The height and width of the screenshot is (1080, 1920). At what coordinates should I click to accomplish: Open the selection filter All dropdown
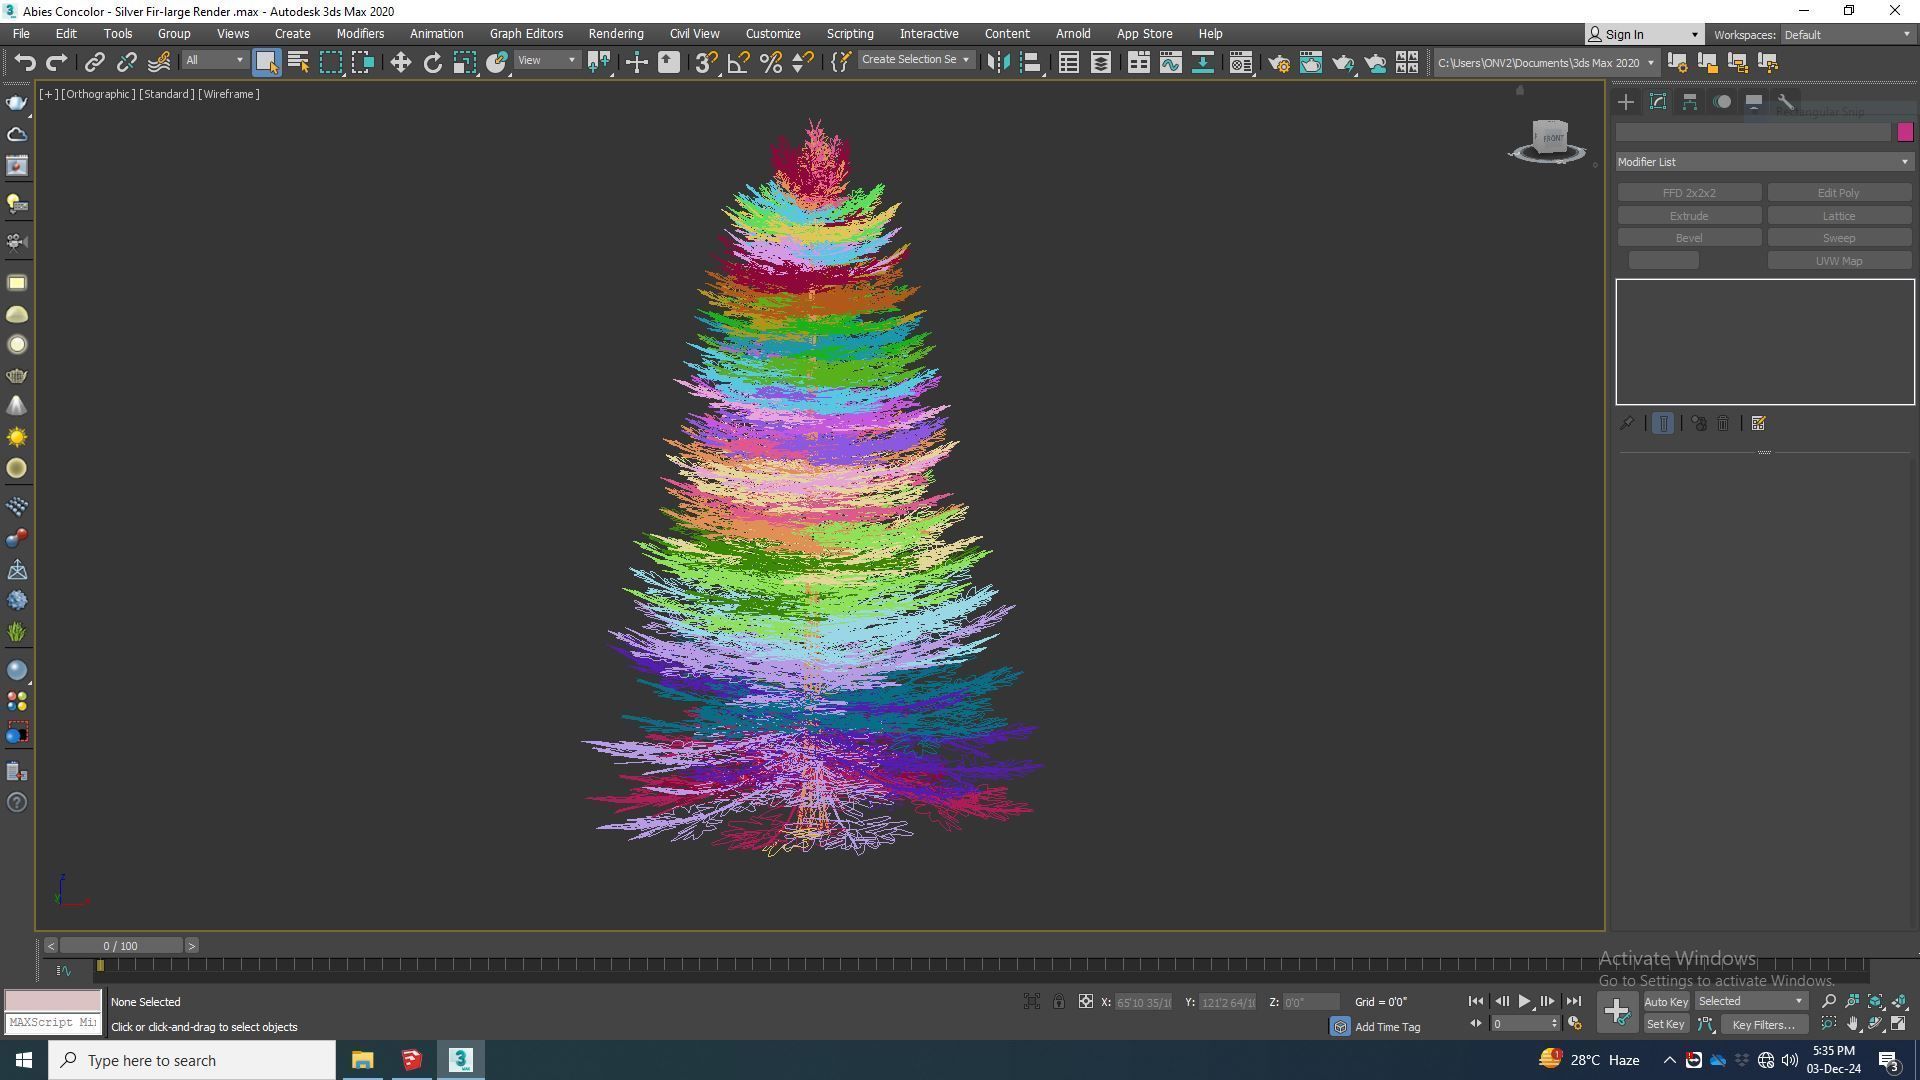coord(214,61)
